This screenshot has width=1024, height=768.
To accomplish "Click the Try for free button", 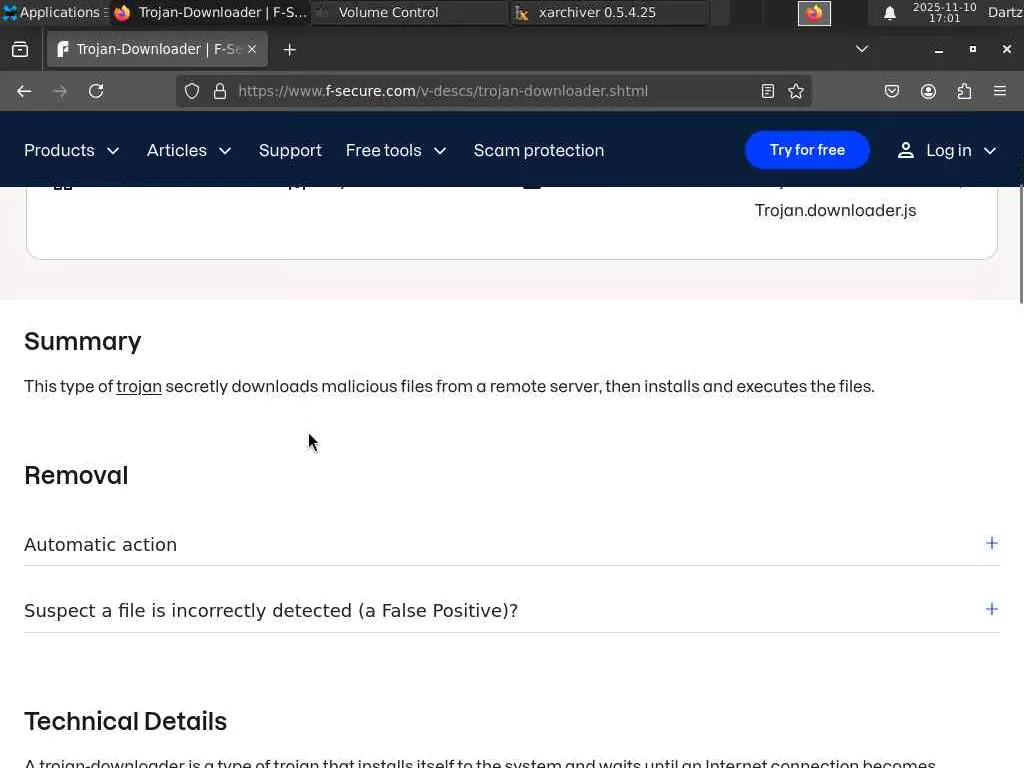I will click(807, 150).
